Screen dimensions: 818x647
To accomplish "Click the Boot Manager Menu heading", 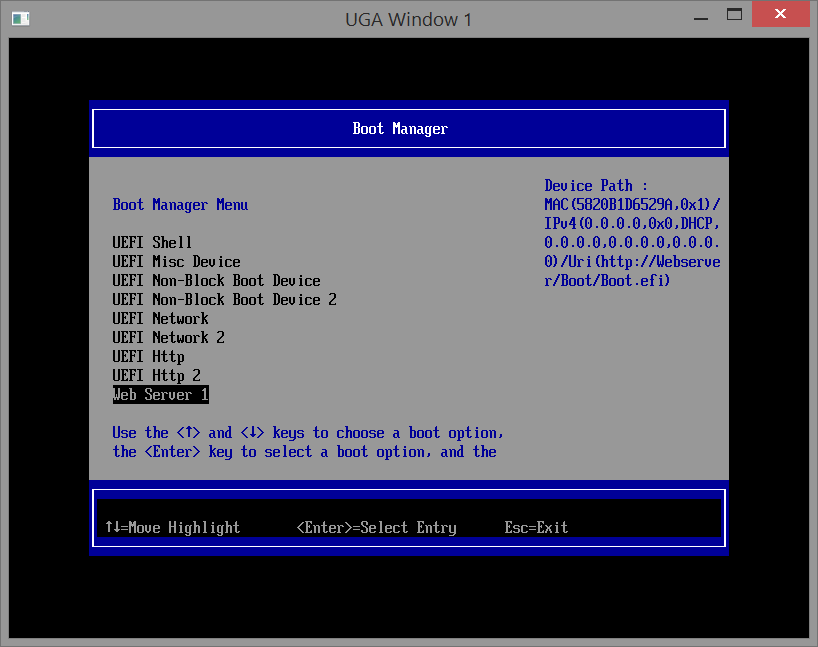I will (180, 205).
